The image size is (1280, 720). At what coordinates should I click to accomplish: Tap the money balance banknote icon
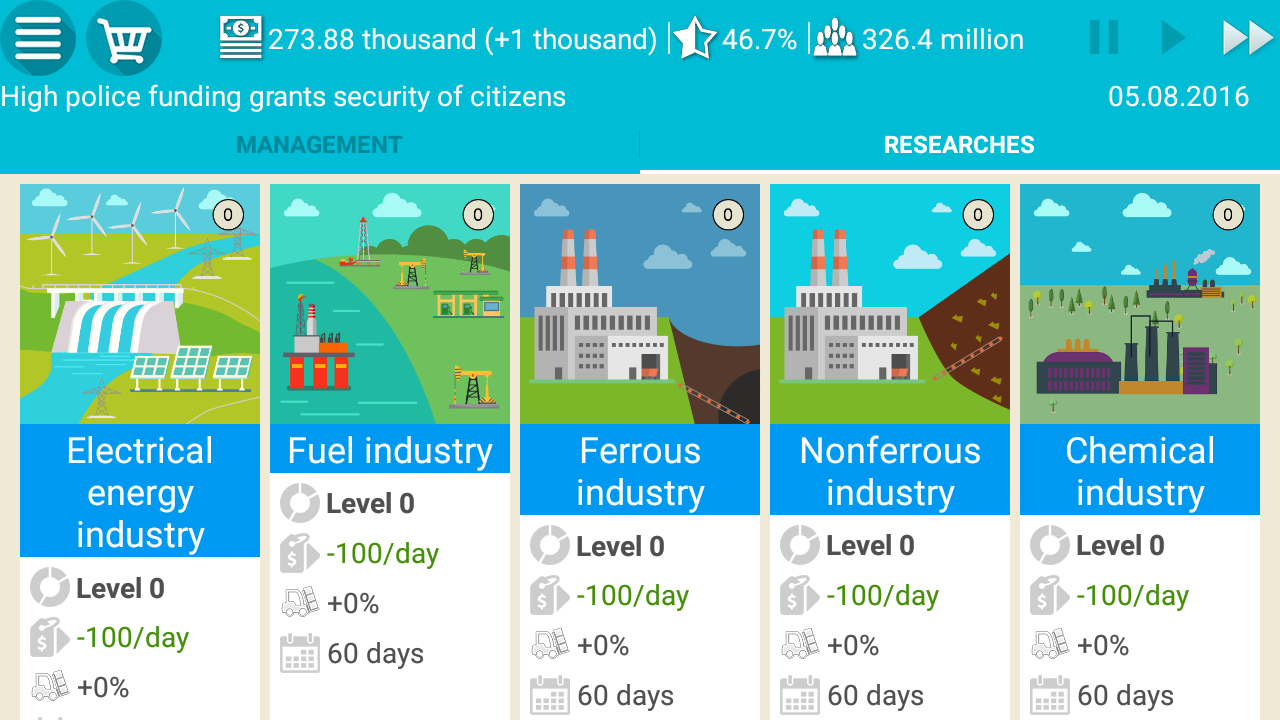(241, 39)
